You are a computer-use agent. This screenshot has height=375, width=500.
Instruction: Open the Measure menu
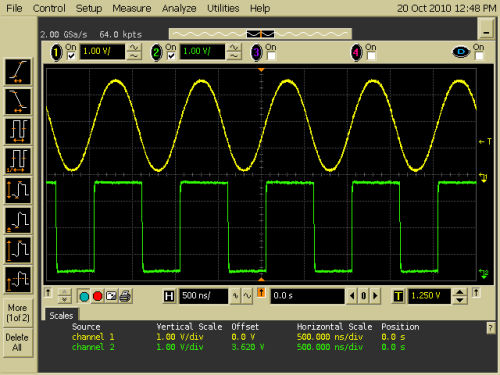pos(132,8)
